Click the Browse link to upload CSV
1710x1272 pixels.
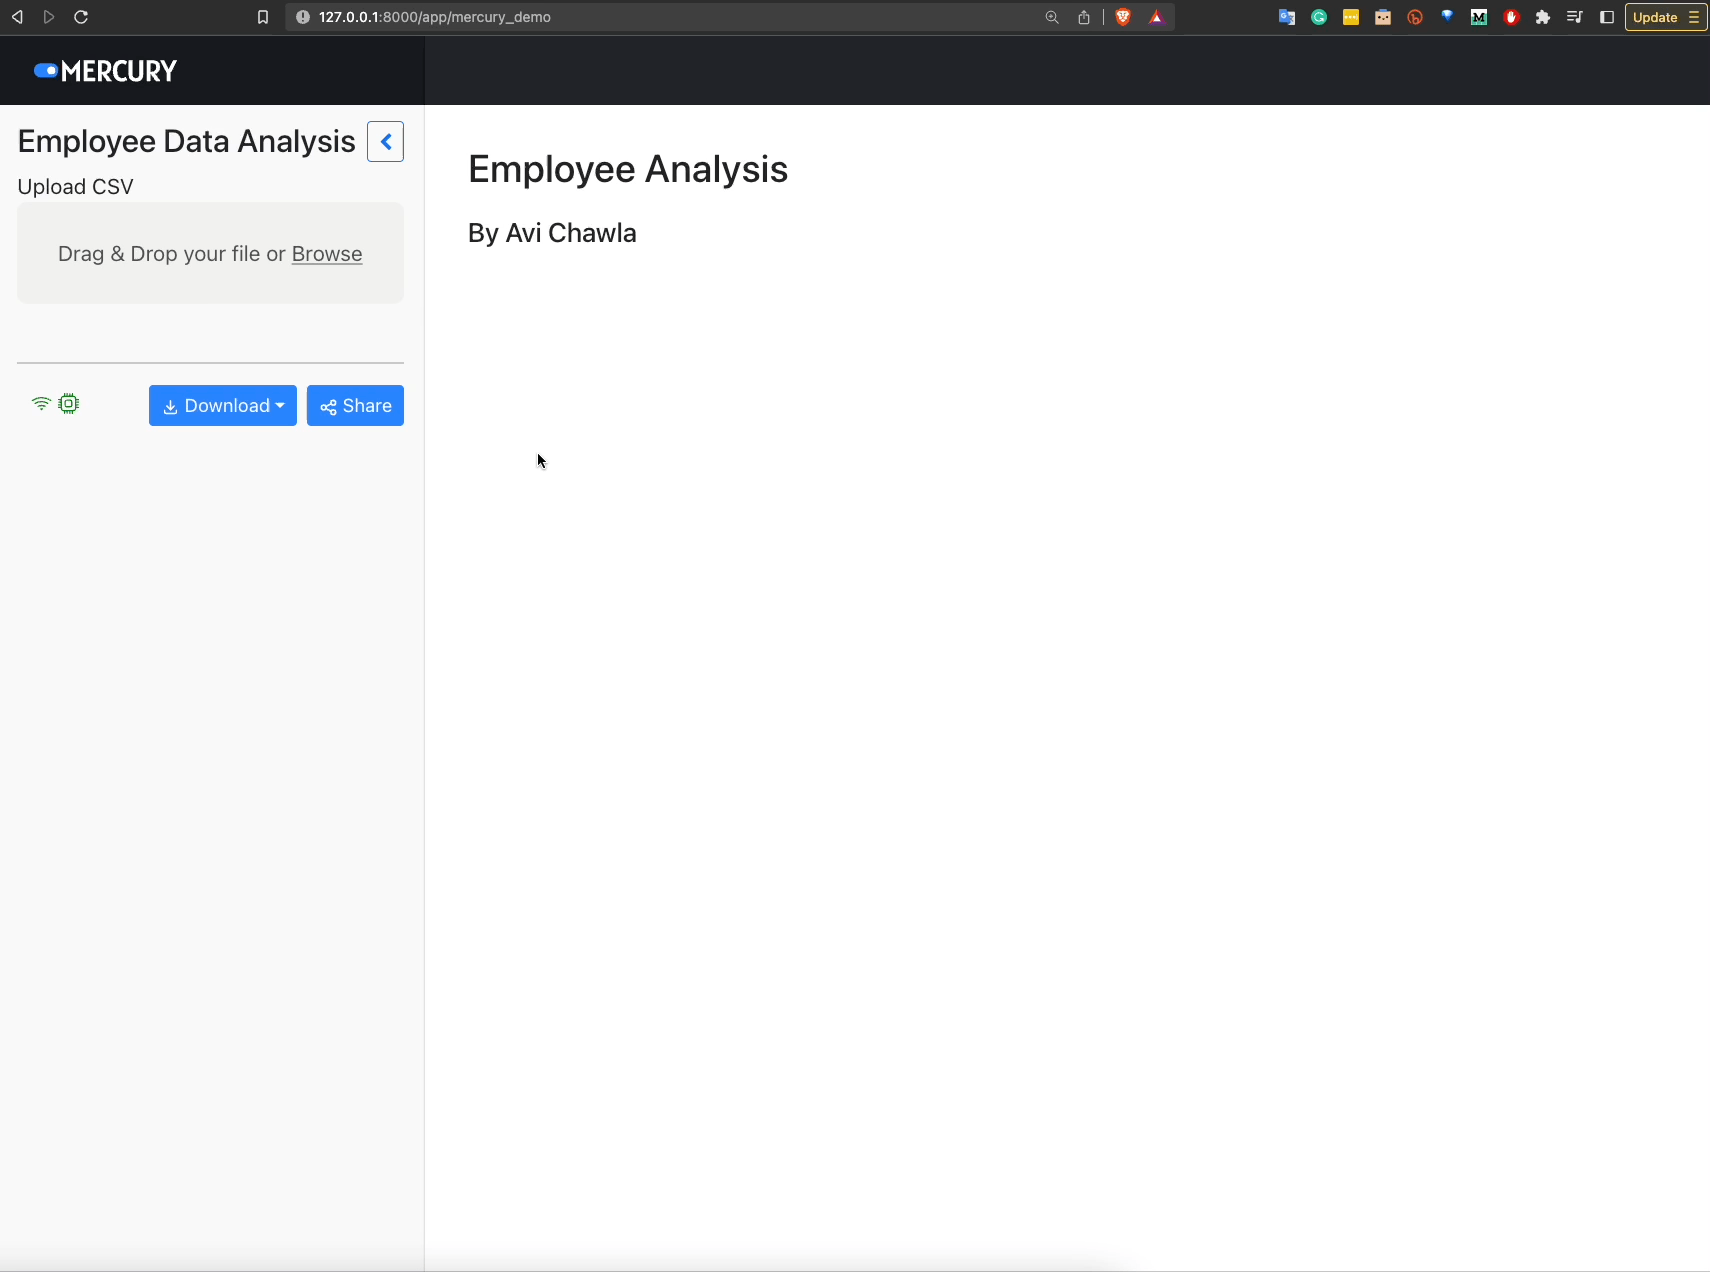pyautogui.click(x=327, y=254)
